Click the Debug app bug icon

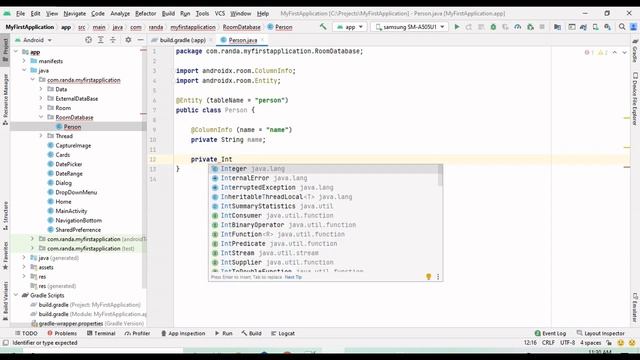coord(493,27)
